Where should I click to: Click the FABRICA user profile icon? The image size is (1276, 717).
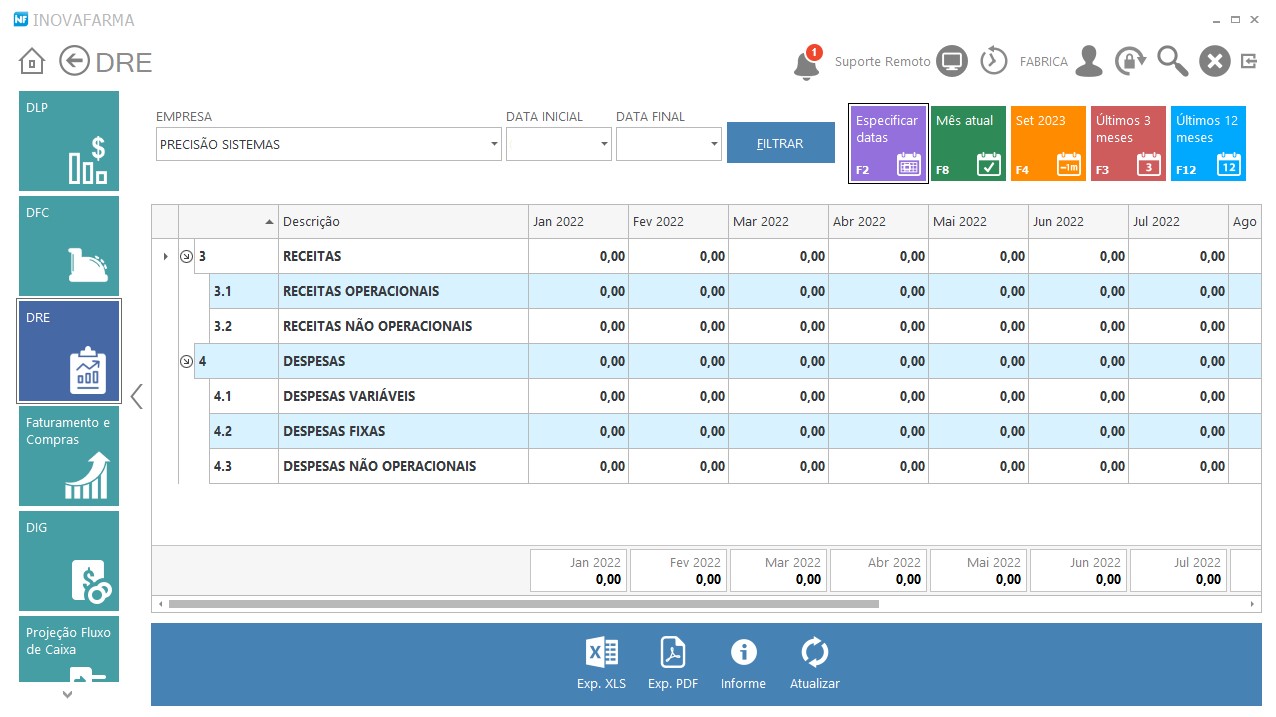point(1089,62)
